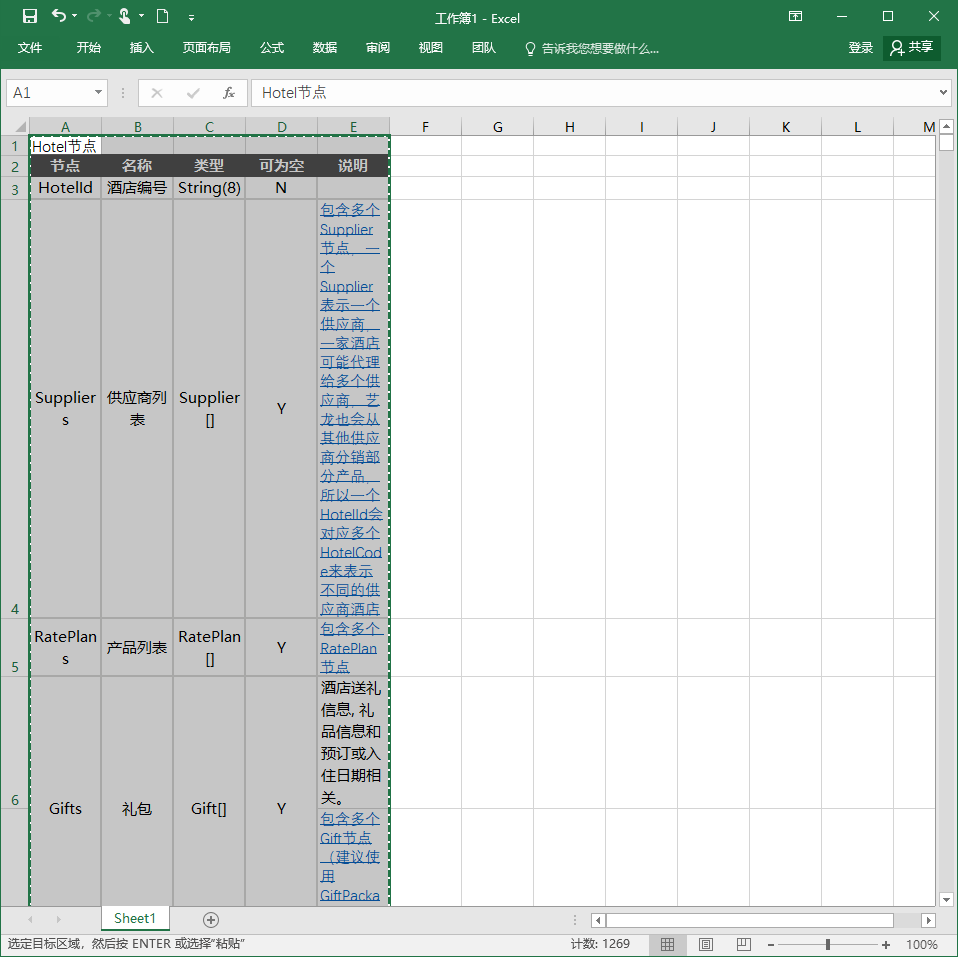
Task: Open the 公式 ribbon tab
Action: [272, 48]
